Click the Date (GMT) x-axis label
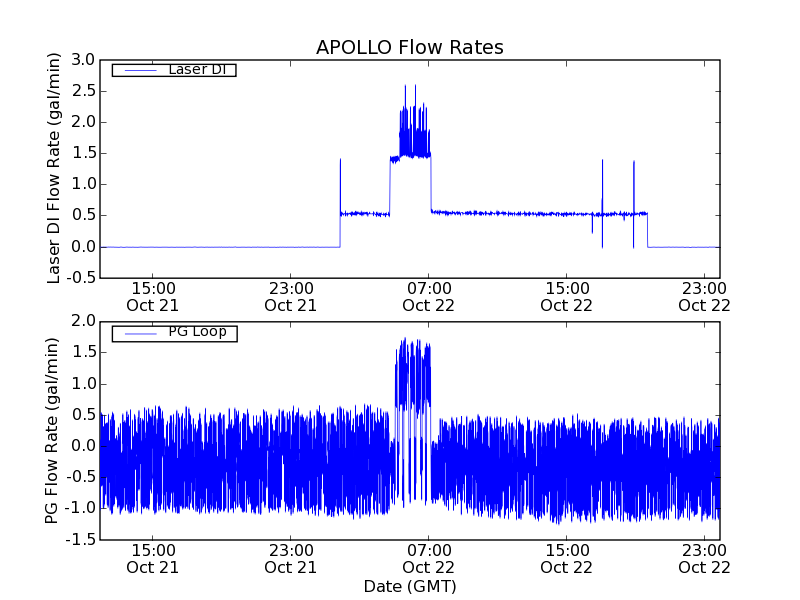This screenshot has width=800, height=600. (409, 586)
